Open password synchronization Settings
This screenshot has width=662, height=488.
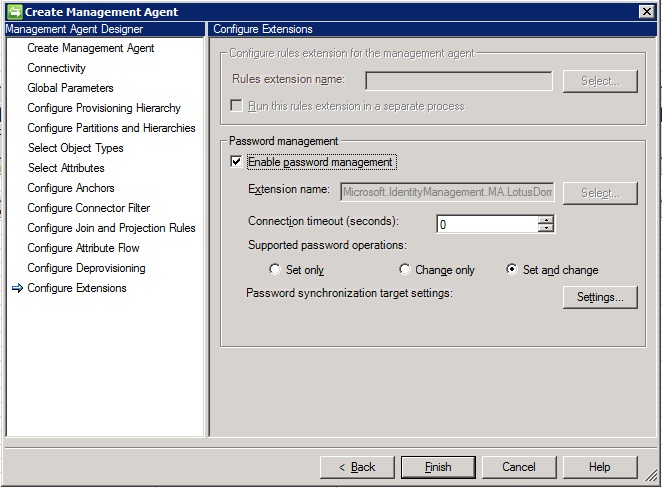click(x=600, y=297)
